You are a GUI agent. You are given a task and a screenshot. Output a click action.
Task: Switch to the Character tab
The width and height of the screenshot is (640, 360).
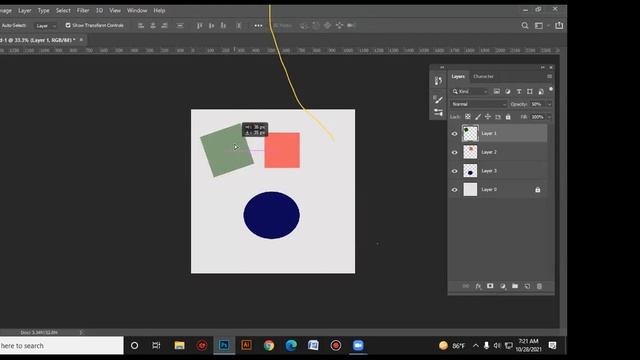pos(483,76)
